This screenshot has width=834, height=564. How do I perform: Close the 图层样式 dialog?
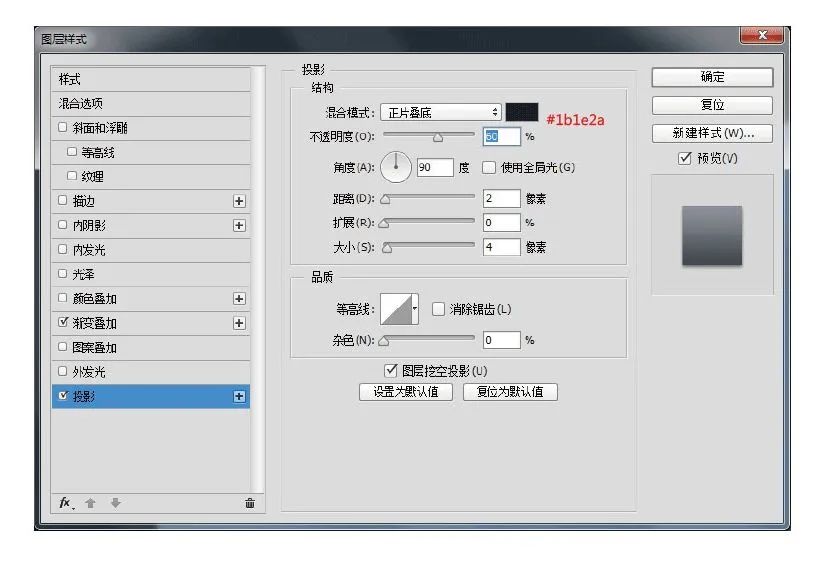pos(762,35)
